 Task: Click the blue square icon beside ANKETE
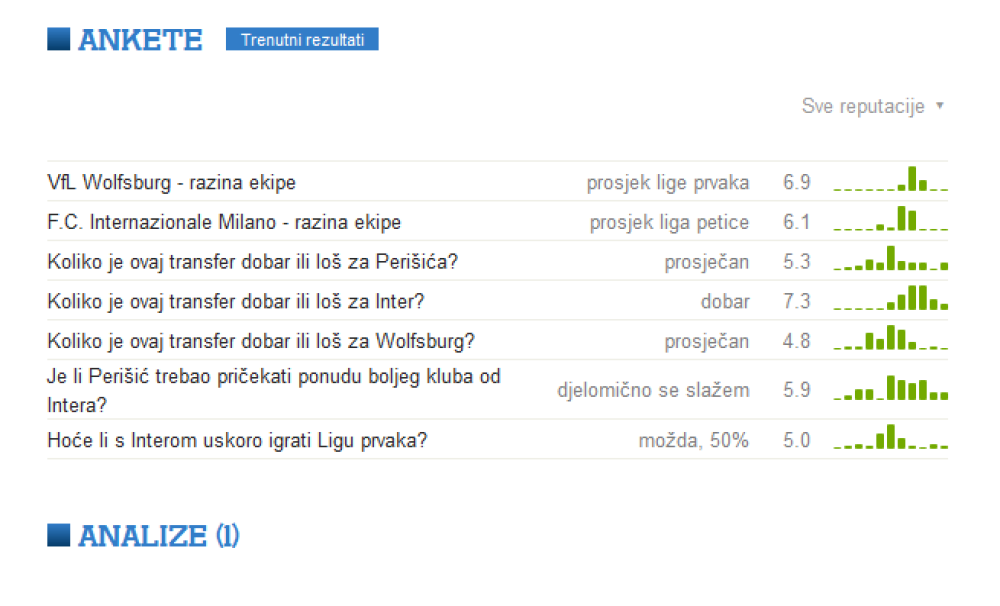[59, 39]
